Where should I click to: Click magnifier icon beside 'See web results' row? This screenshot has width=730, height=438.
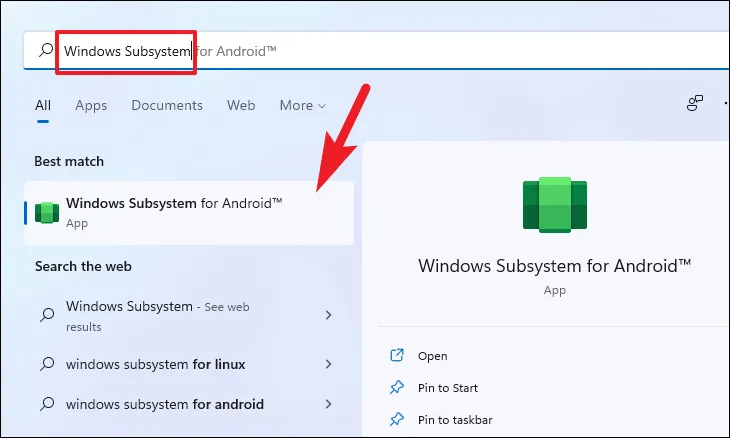(47, 315)
